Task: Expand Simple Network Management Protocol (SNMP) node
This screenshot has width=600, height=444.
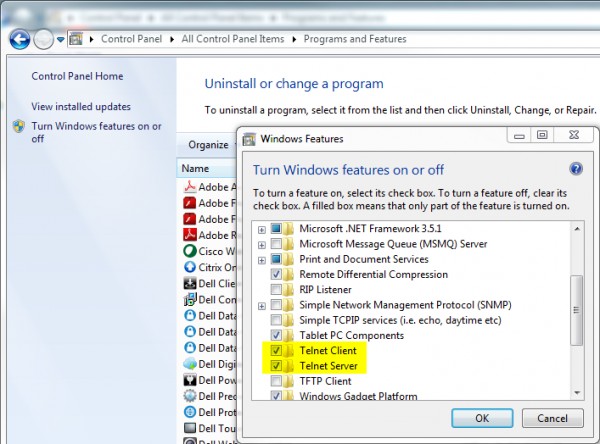Action: coord(262,306)
